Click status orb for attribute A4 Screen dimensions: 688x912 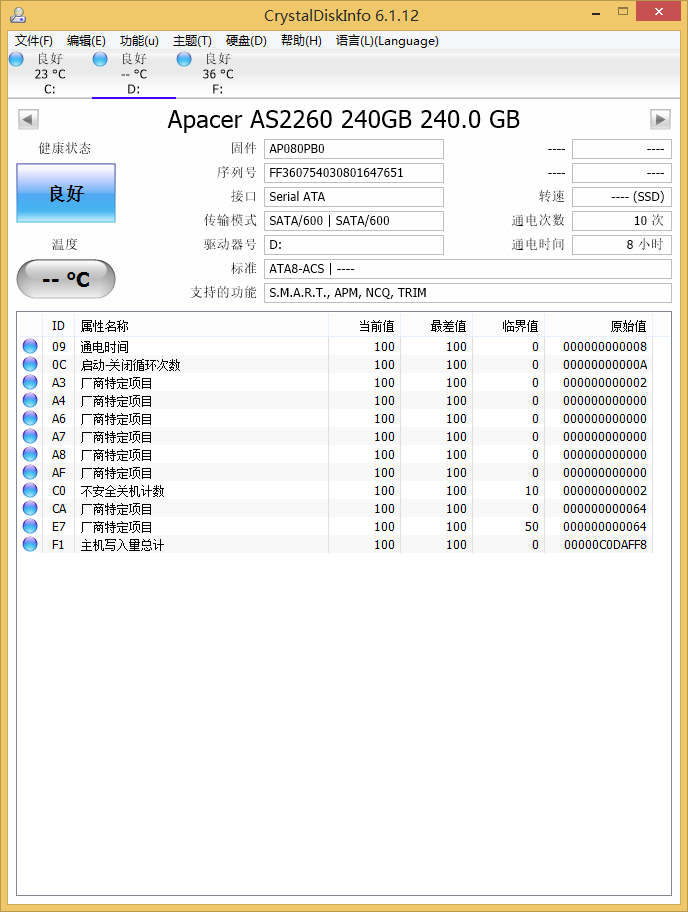click(x=30, y=401)
